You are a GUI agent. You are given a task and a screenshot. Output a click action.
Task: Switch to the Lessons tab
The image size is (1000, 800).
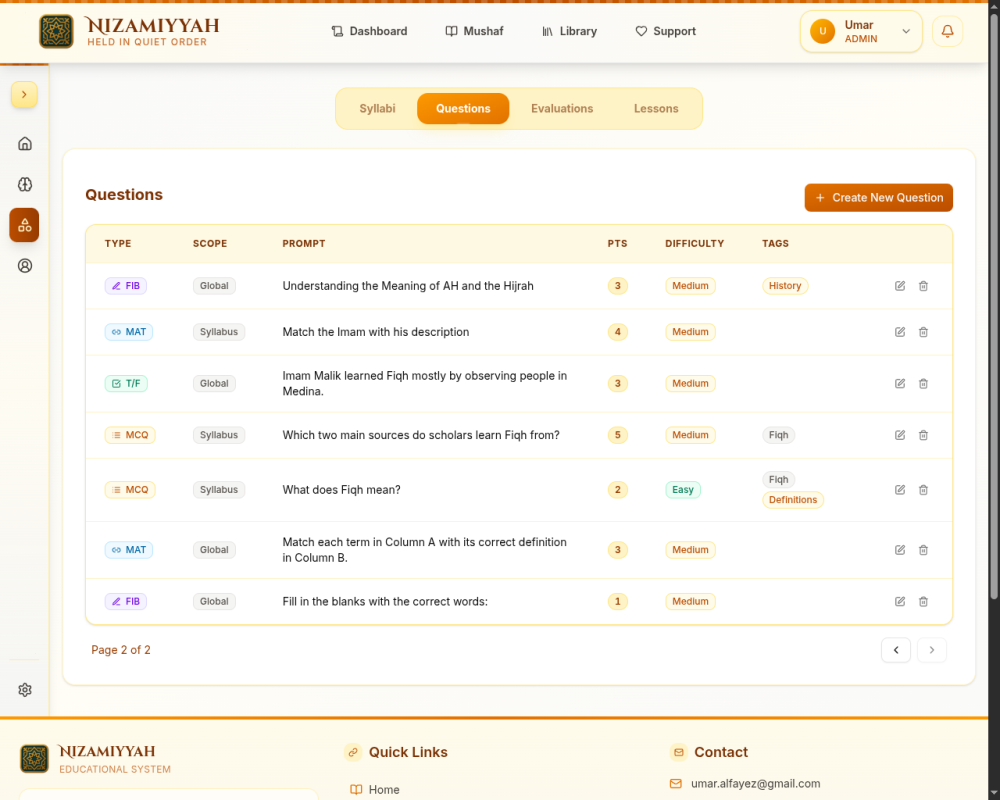pos(656,108)
